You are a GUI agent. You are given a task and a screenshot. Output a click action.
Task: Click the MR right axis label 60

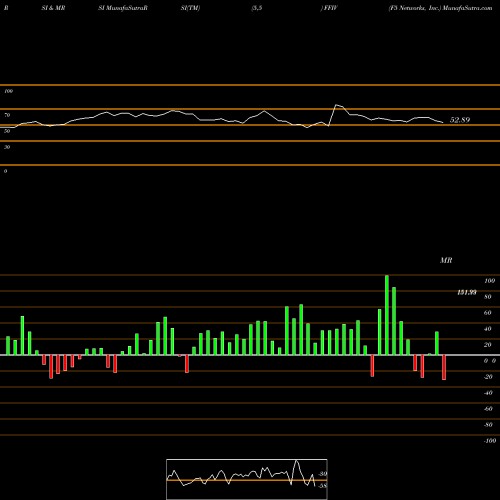coord(488,313)
